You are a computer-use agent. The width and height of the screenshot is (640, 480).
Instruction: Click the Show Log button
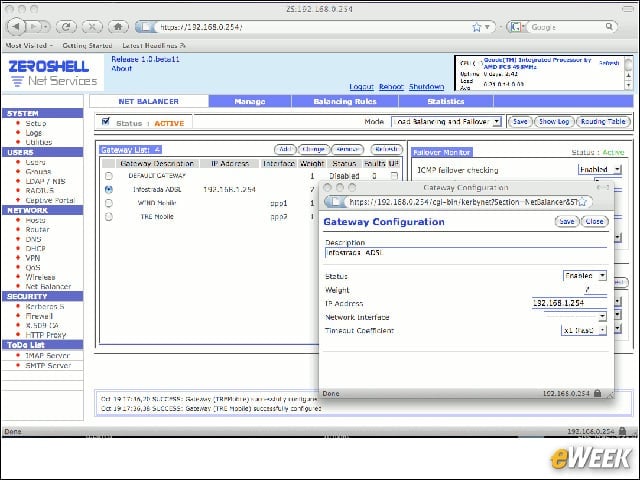tap(554, 122)
